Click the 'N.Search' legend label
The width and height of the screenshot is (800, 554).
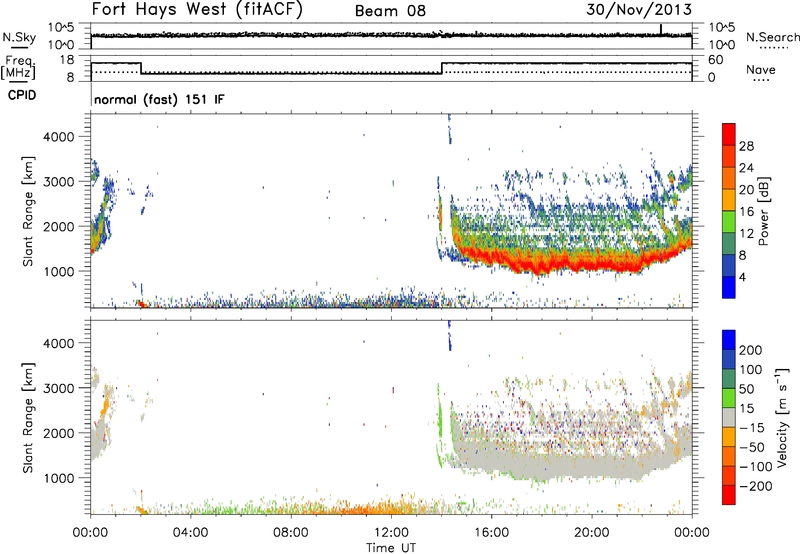coord(772,37)
